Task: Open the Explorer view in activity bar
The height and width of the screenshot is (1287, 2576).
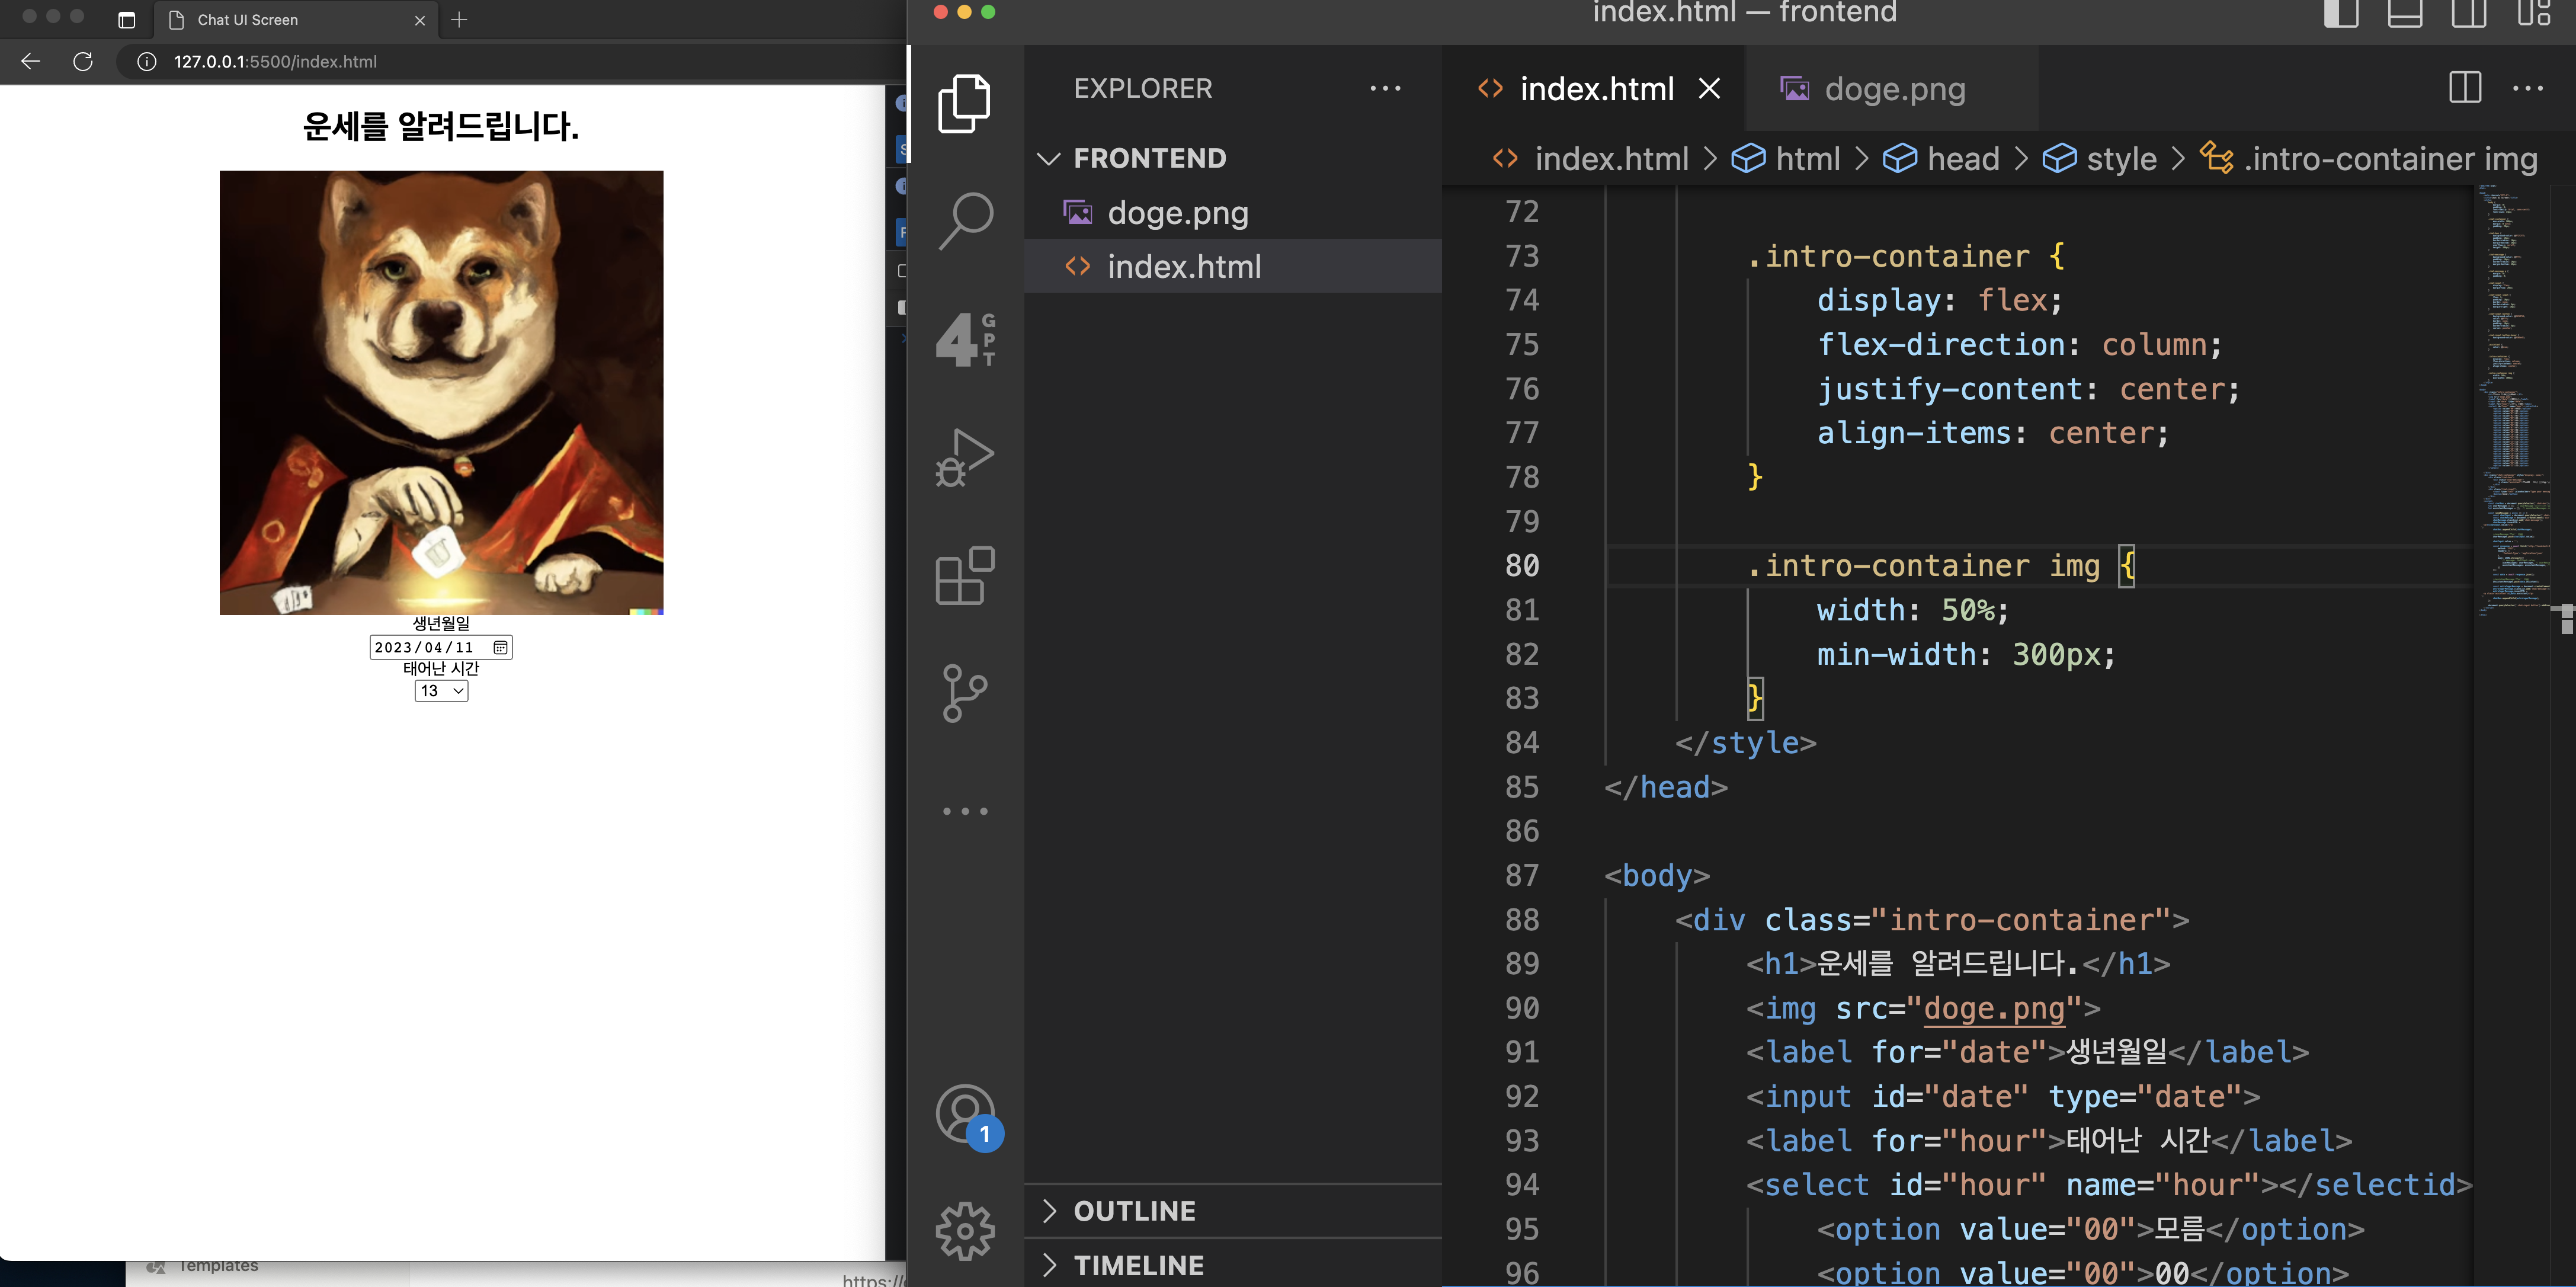Action: click(964, 103)
